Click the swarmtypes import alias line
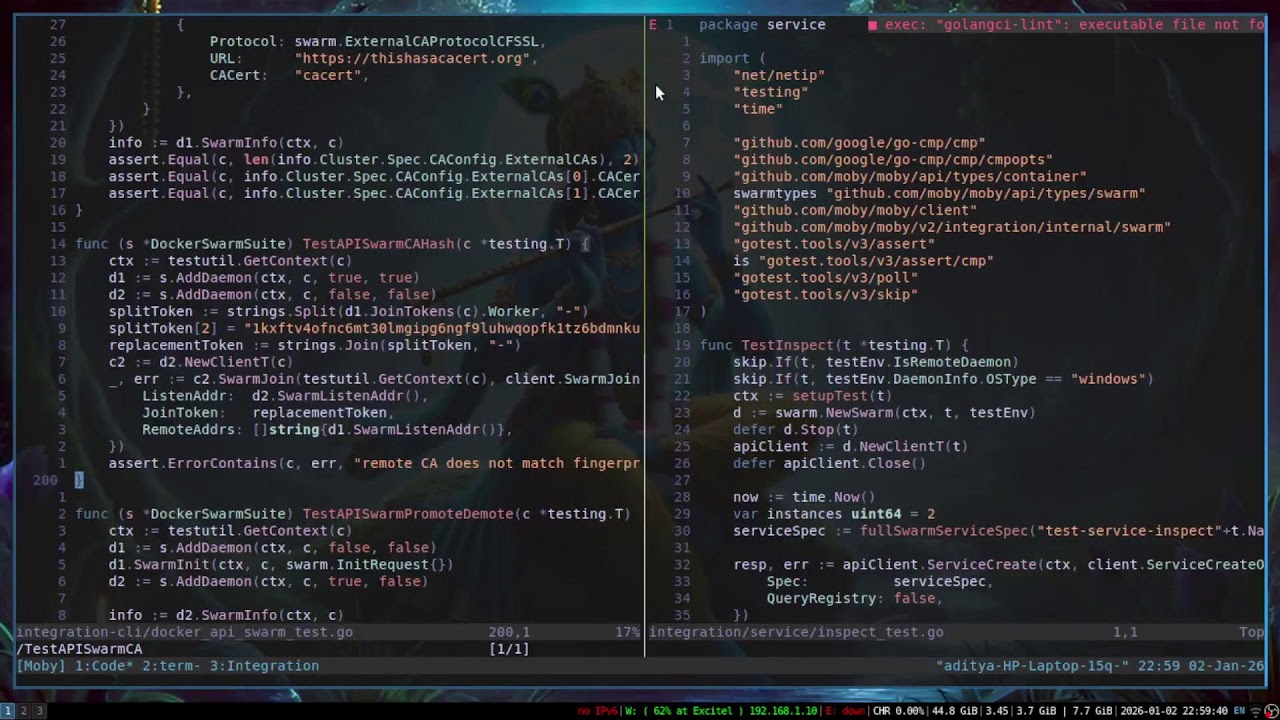Image resolution: width=1280 pixels, height=720 pixels. pyautogui.click(x=939, y=193)
